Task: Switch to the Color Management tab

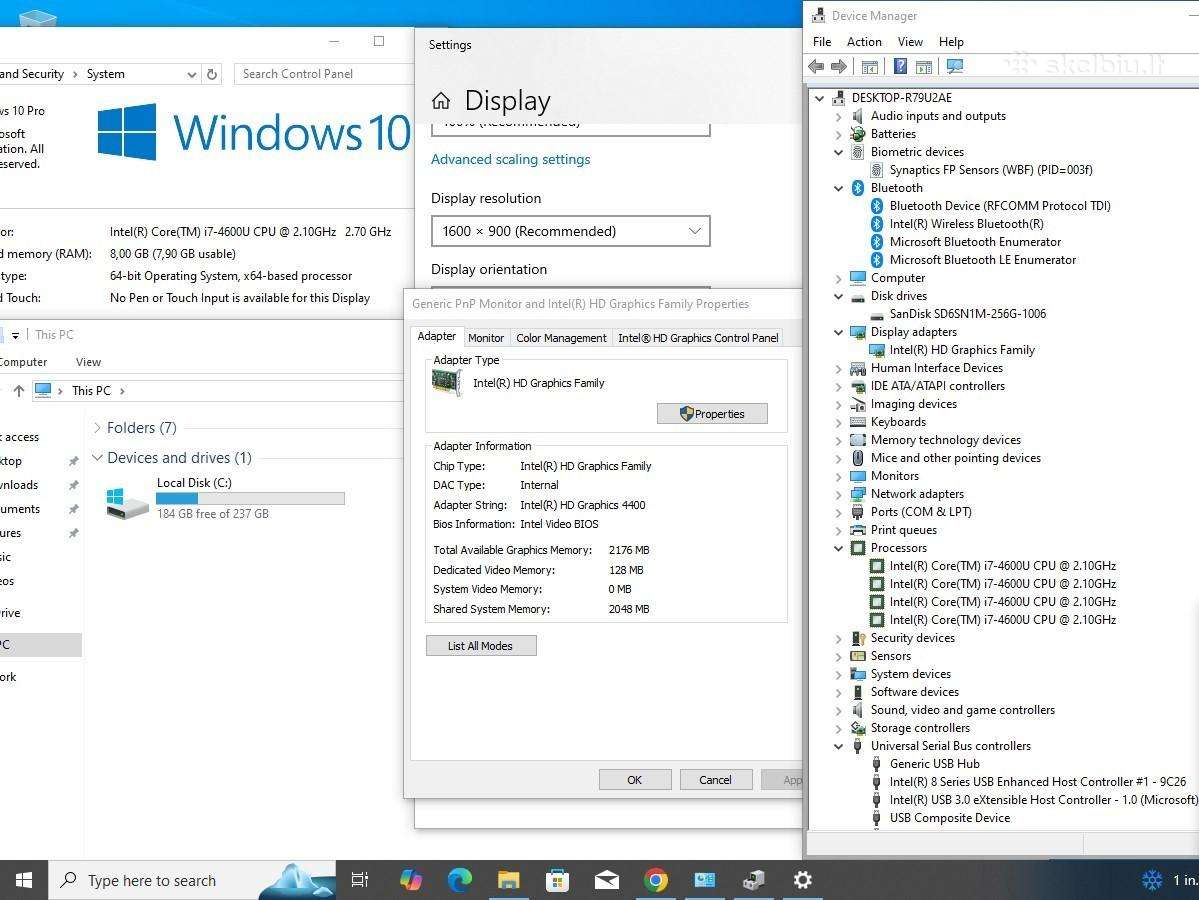Action: pos(561,338)
